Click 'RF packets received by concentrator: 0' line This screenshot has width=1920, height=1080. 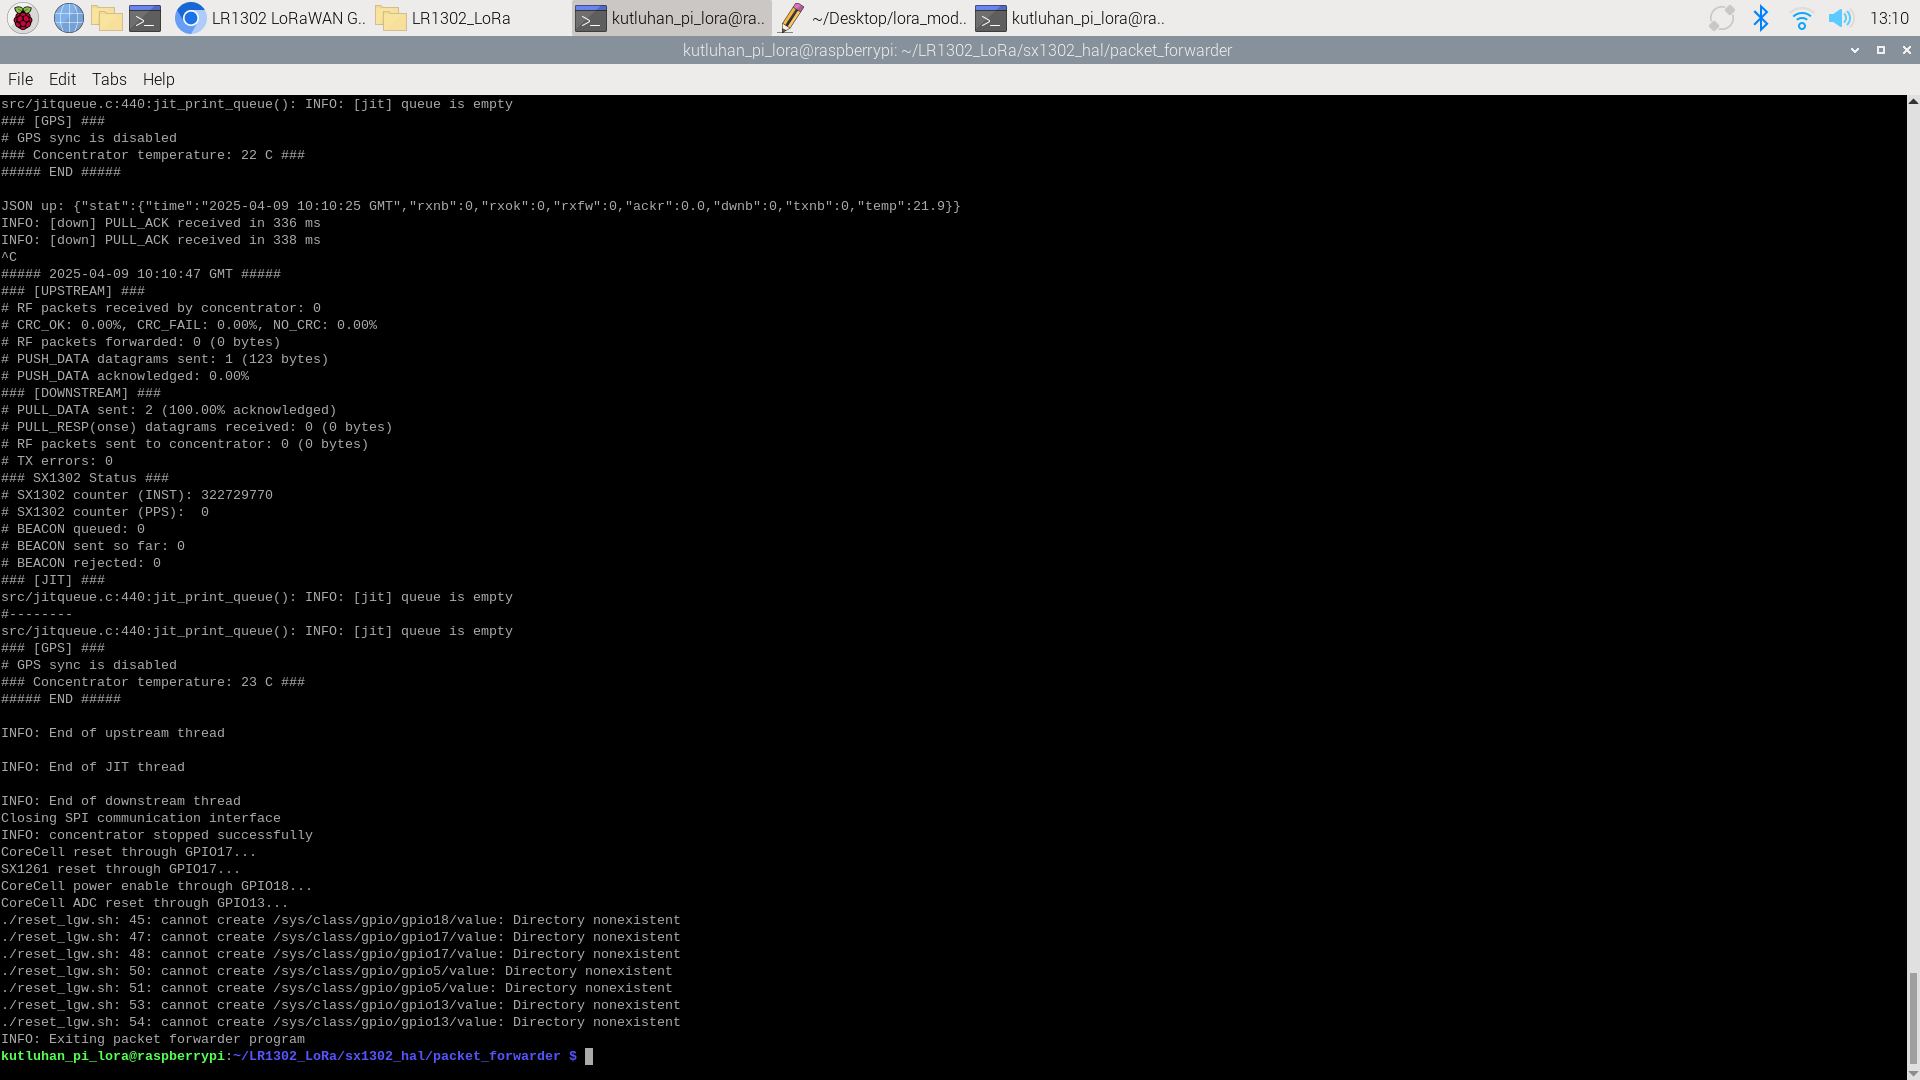pyautogui.click(x=161, y=308)
